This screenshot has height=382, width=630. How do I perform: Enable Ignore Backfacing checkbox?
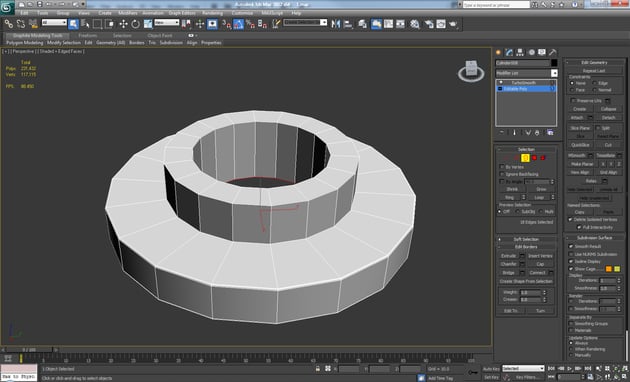coord(502,174)
